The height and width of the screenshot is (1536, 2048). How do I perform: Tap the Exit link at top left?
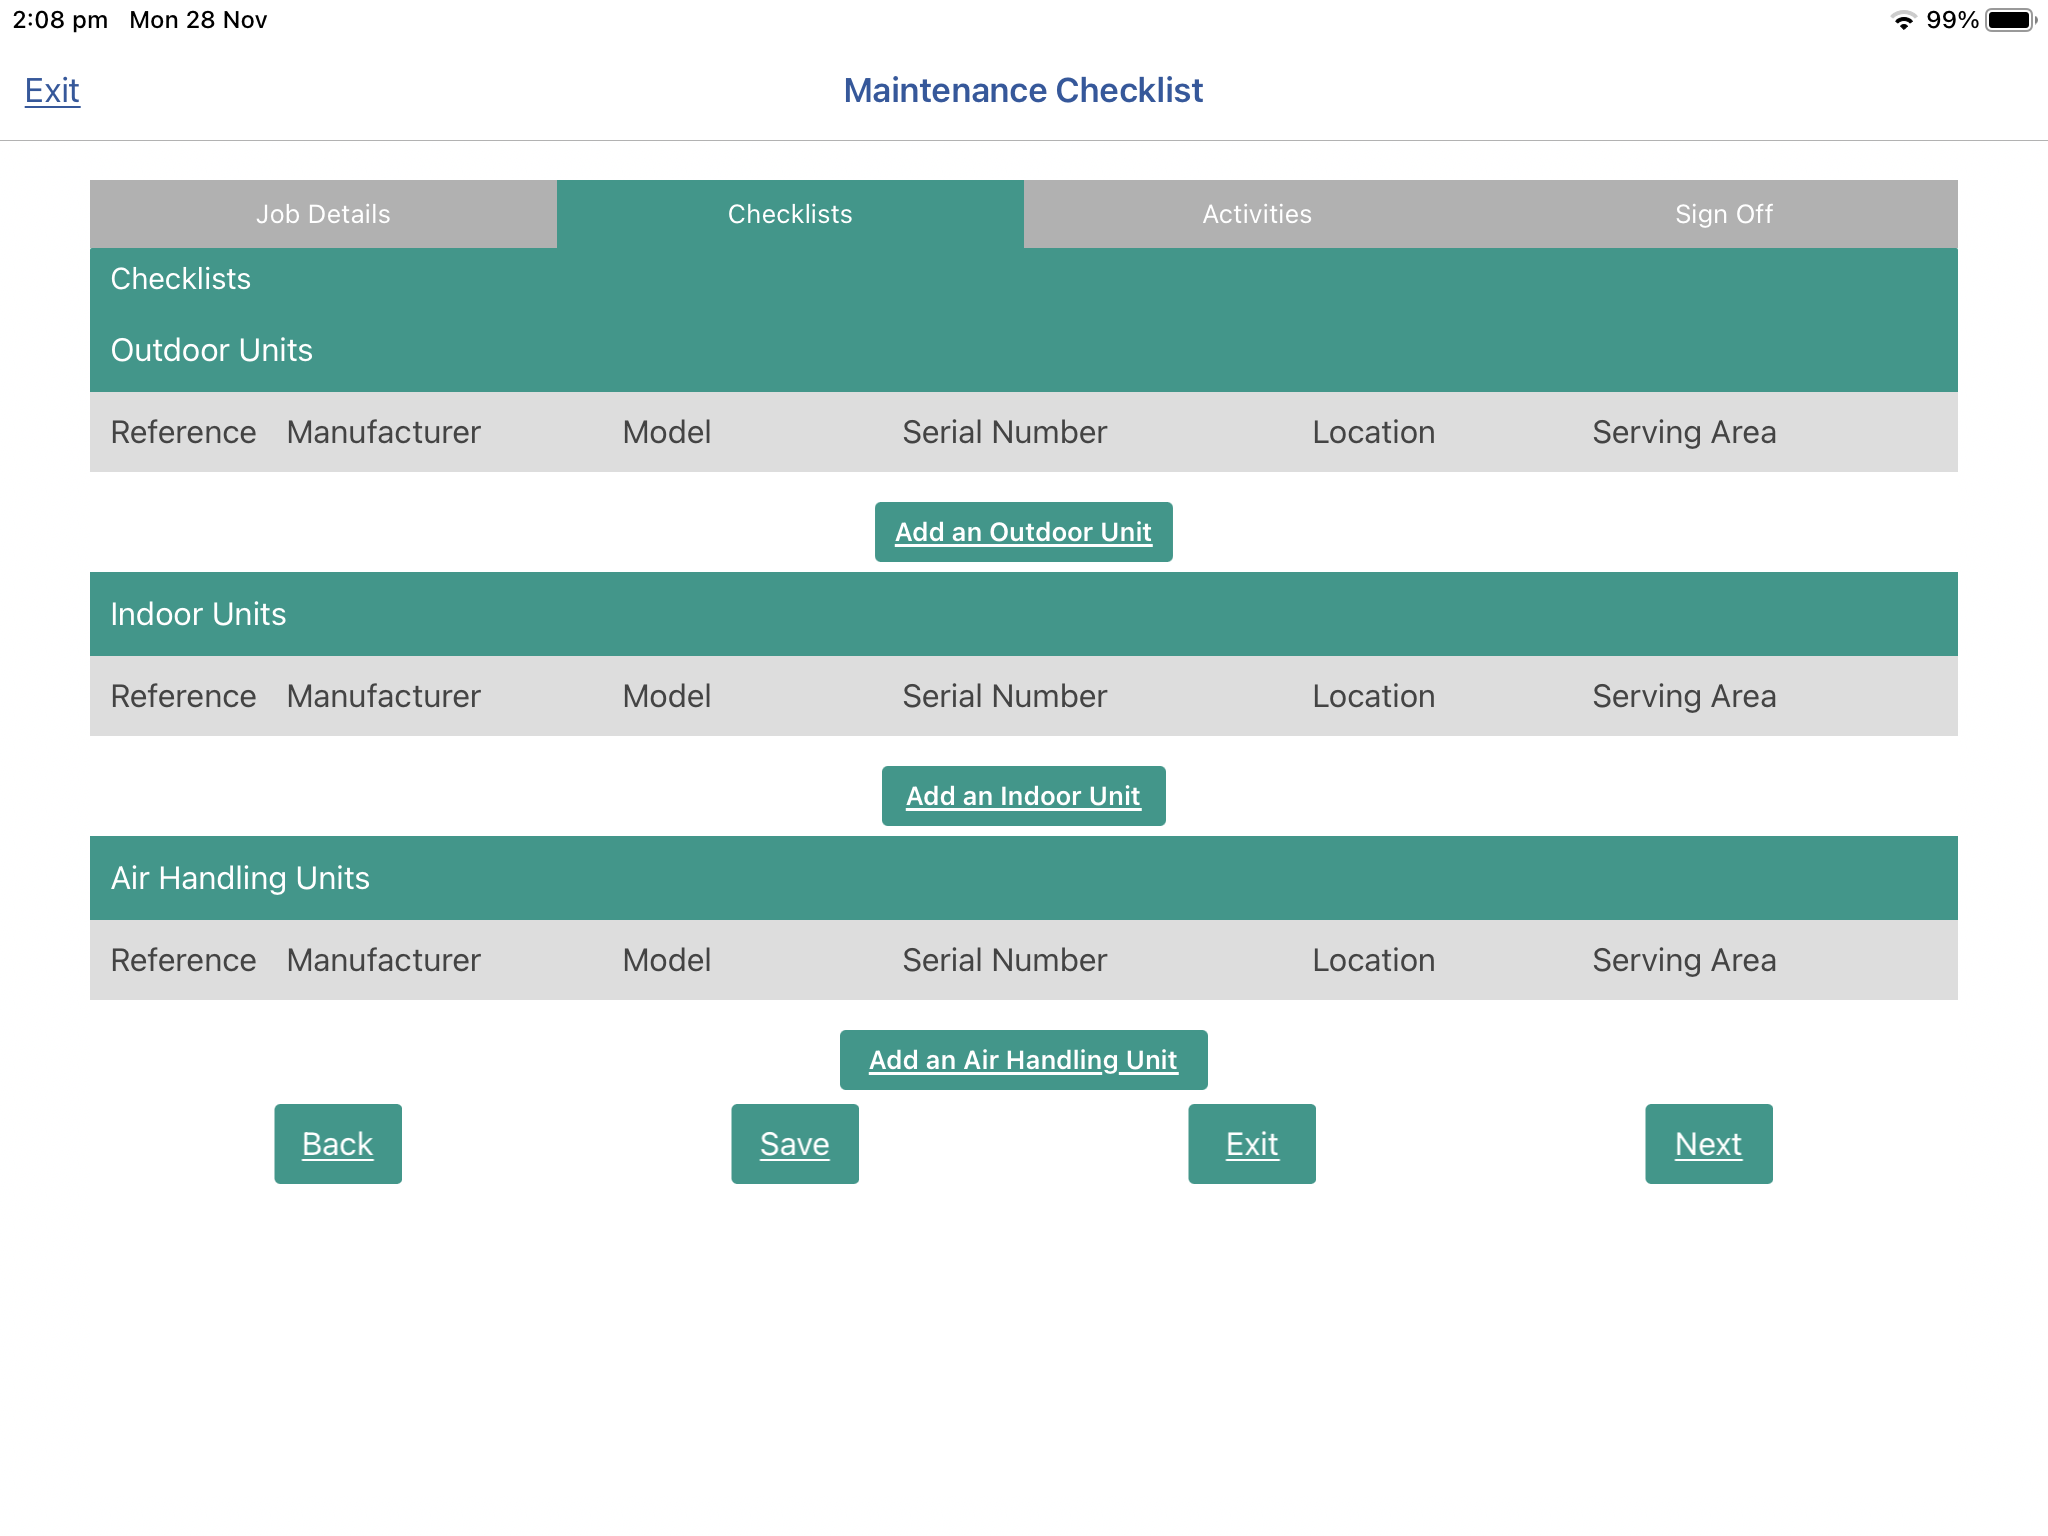click(52, 91)
